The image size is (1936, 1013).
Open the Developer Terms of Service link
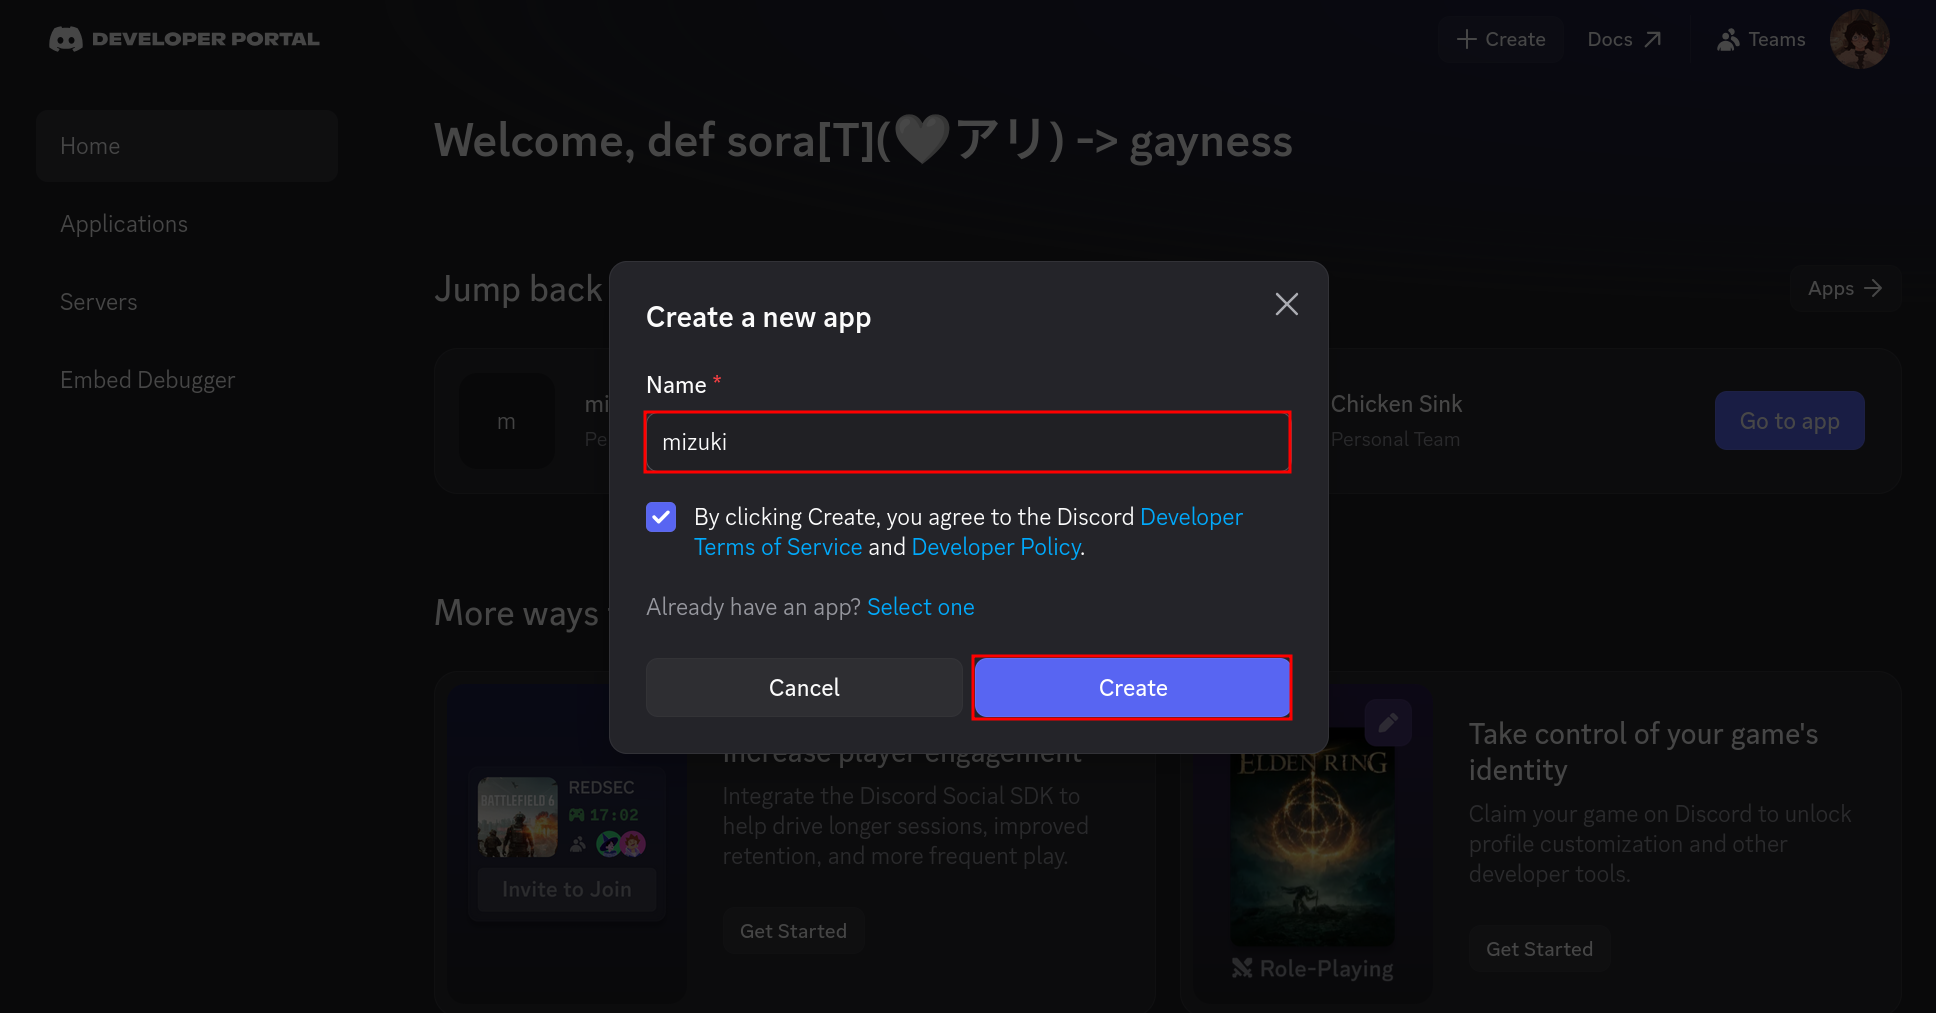pos(968,532)
